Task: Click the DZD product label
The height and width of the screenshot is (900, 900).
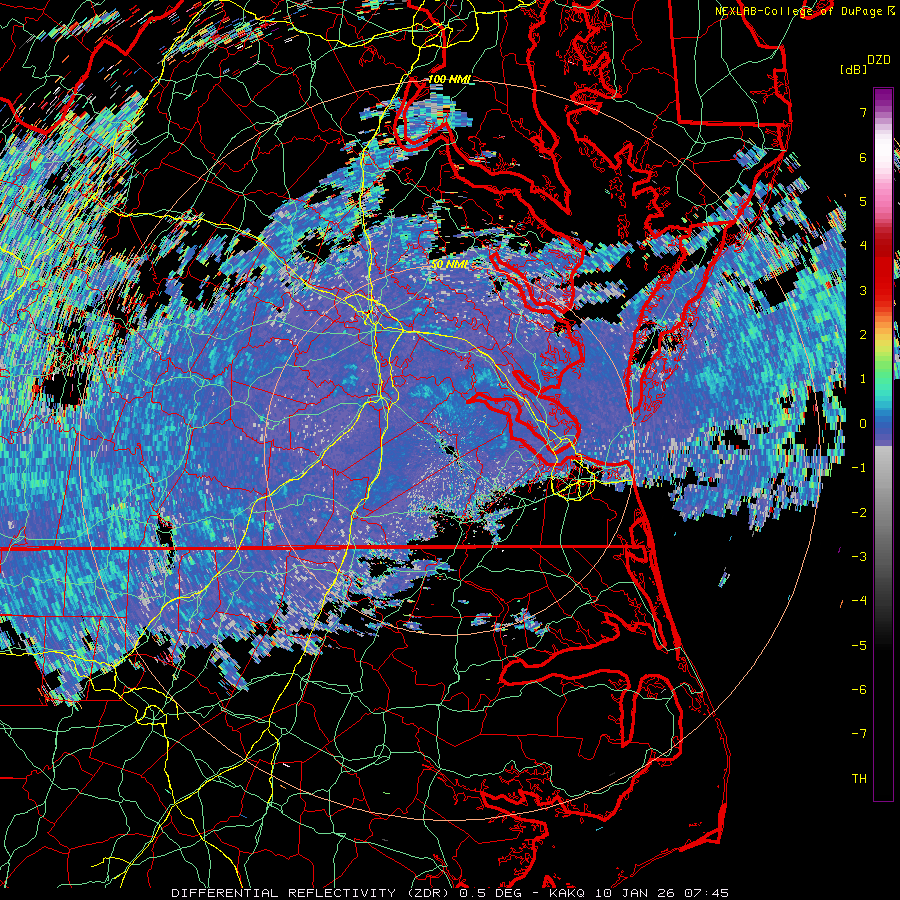Action: click(x=878, y=60)
